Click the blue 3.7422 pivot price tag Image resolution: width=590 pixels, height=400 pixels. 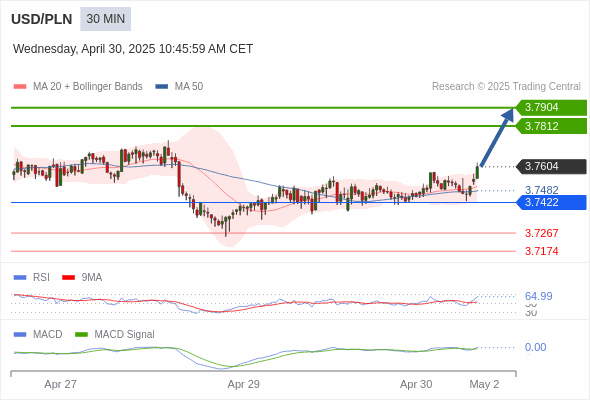tap(551, 202)
